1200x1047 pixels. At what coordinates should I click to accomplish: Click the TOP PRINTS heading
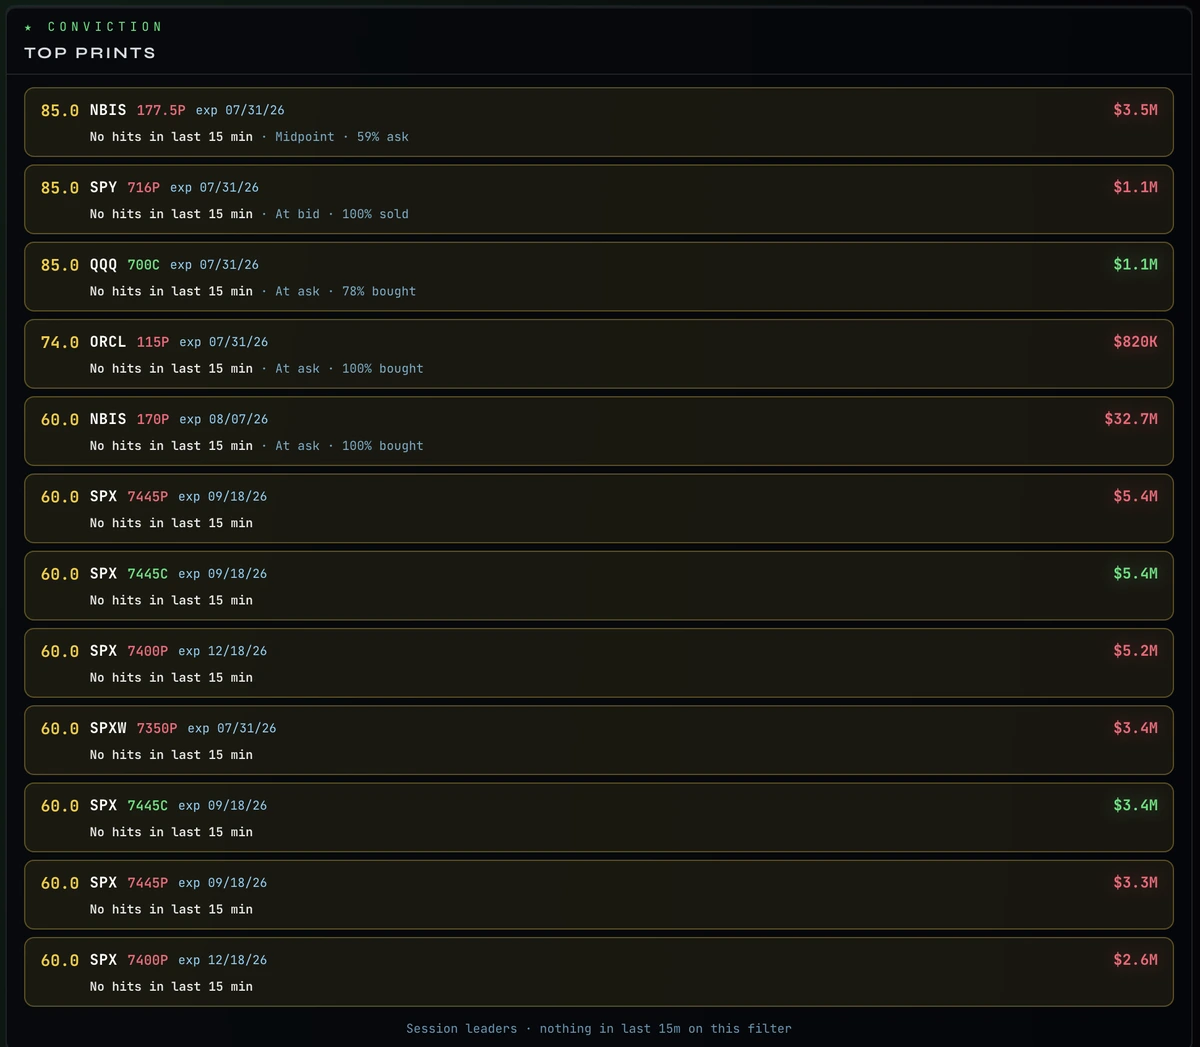pyautogui.click(x=90, y=53)
